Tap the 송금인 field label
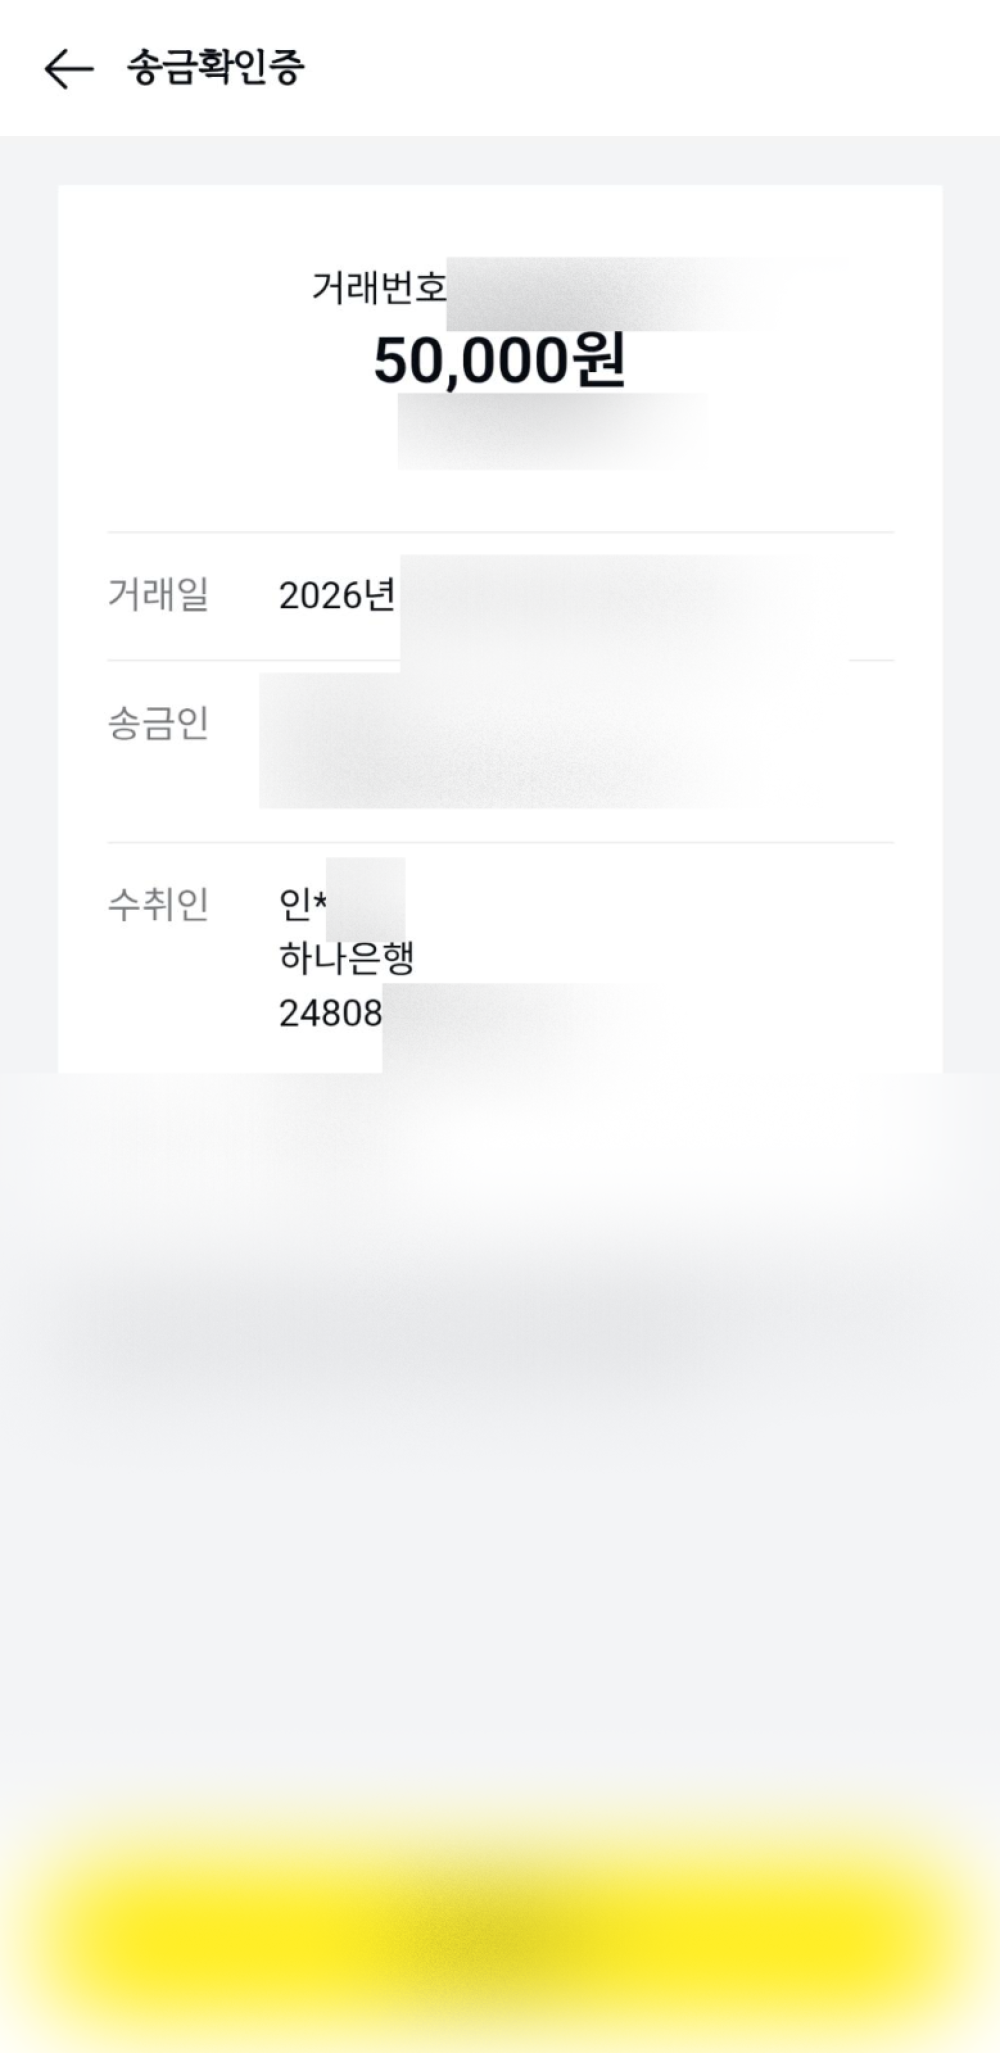 click(x=158, y=723)
